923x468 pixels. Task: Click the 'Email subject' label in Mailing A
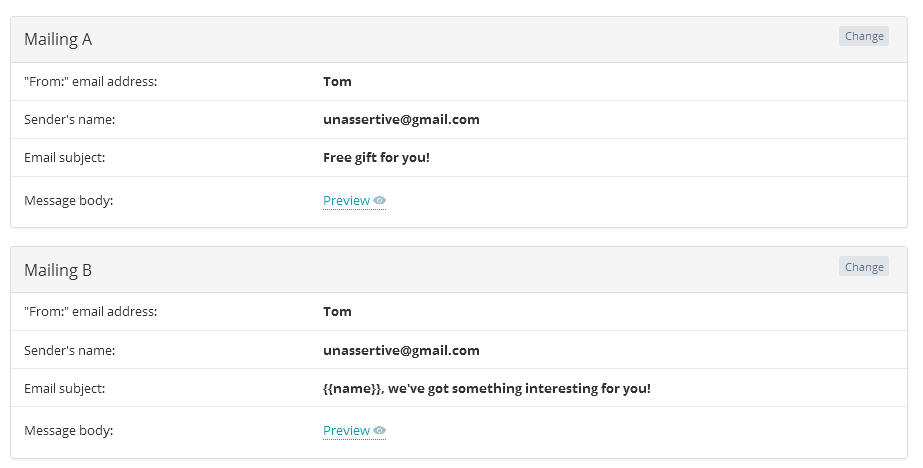pos(64,158)
